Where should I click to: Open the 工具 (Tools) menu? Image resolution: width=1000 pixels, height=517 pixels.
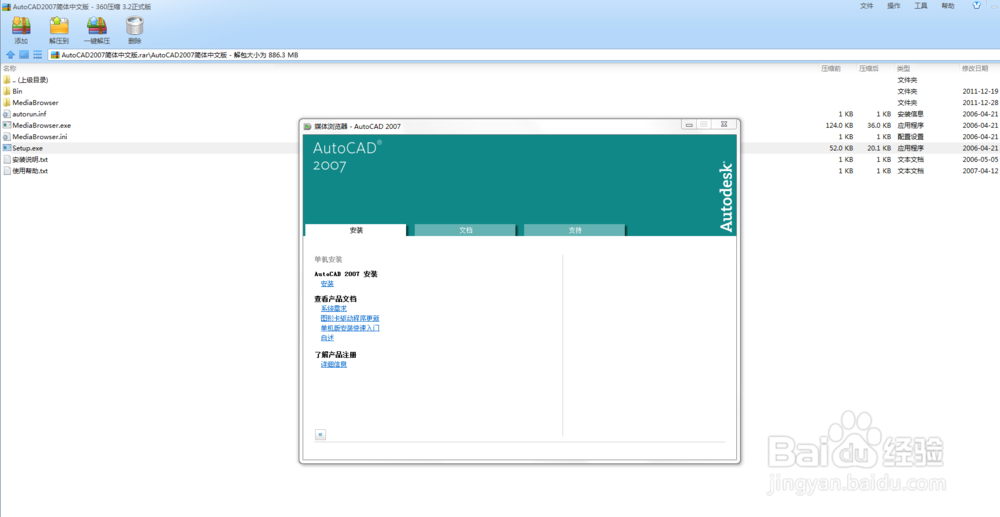[921, 6]
